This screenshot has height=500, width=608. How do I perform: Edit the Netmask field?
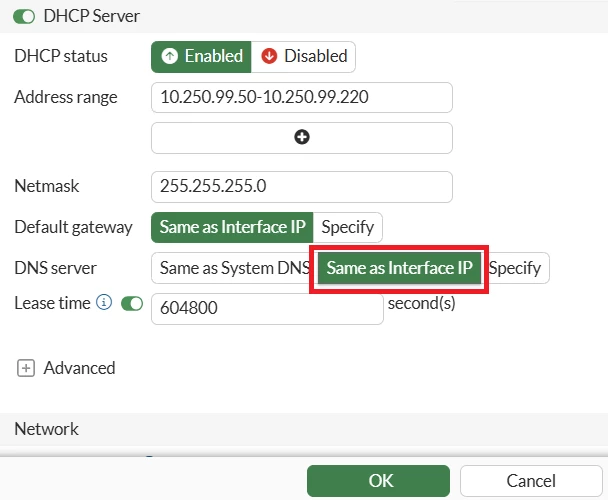pos(302,187)
